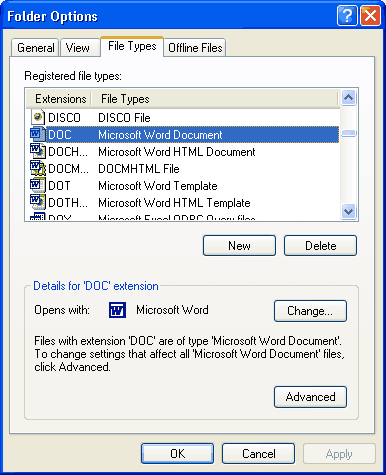386x475 pixels.
Task: Click the DOC row Word document icon
Action: coord(37,135)
